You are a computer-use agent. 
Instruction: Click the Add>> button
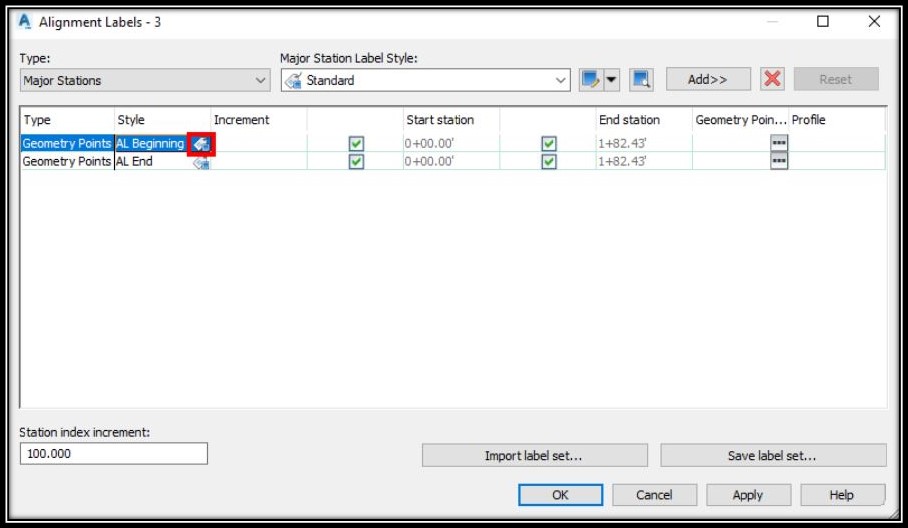coord(708,79)
